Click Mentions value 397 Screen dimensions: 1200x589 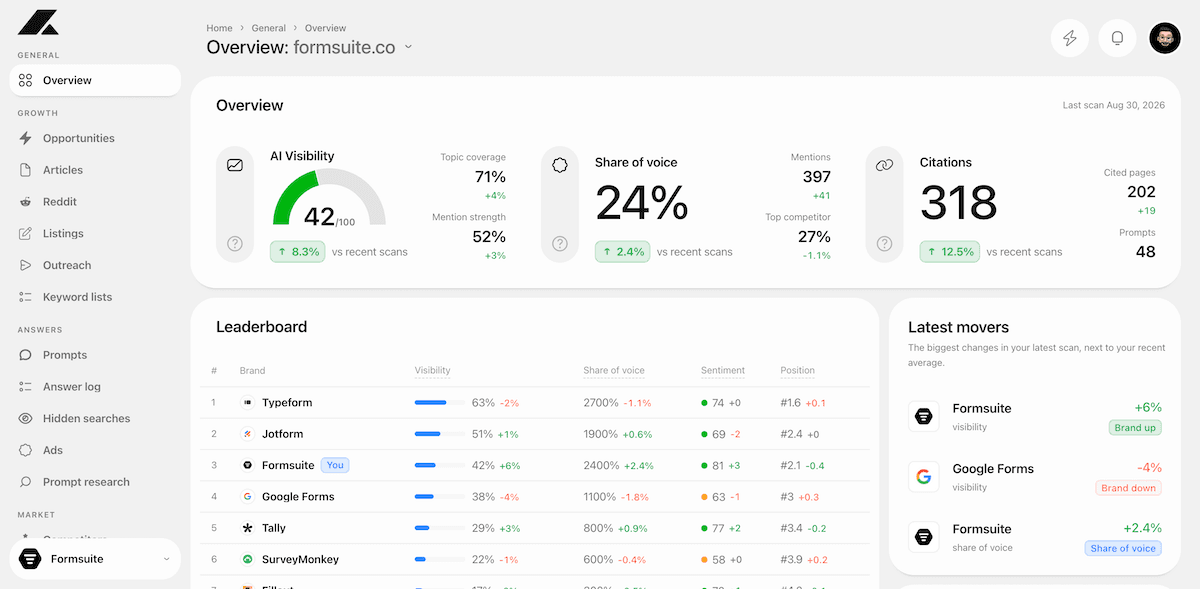click(816, 177)
